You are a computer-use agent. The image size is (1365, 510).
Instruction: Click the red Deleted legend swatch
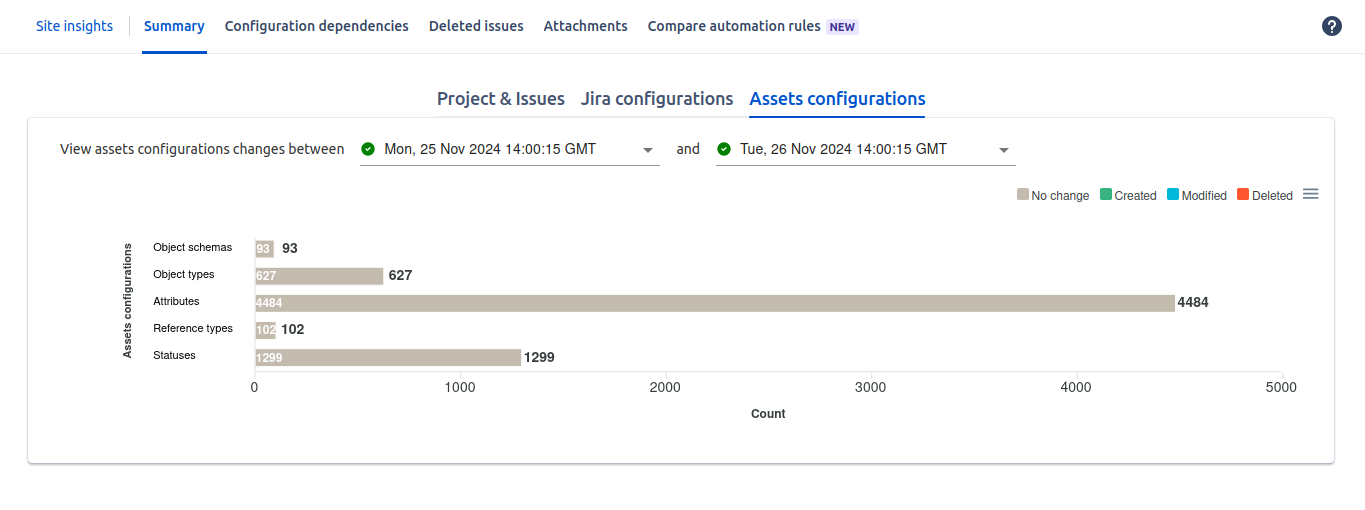click(1243, 195)
